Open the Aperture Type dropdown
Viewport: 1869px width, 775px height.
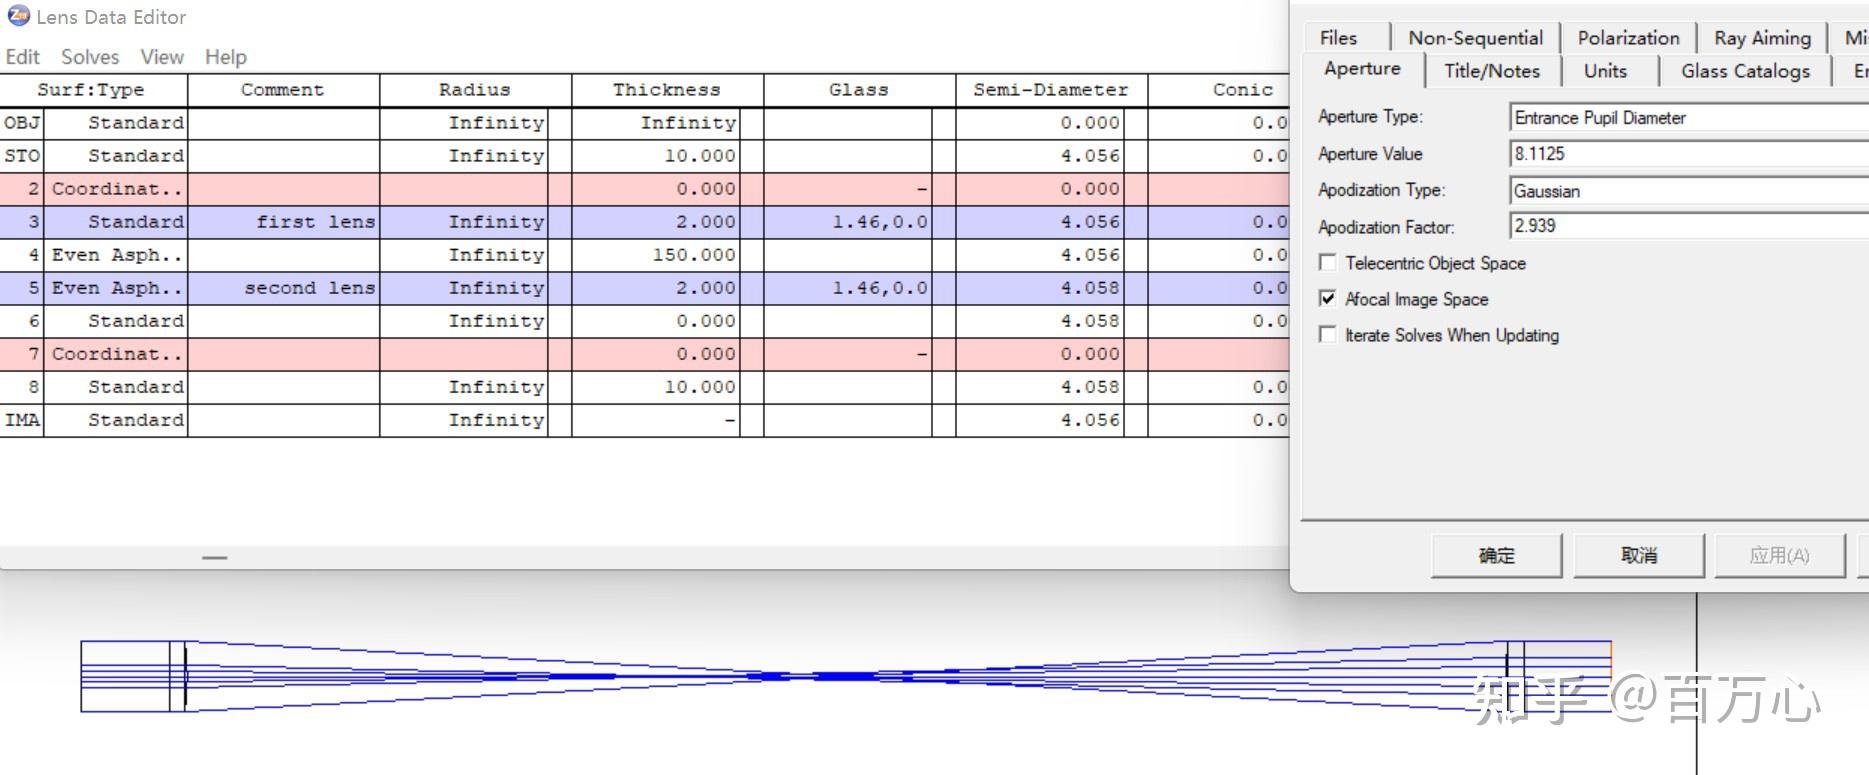point(1688,117)
